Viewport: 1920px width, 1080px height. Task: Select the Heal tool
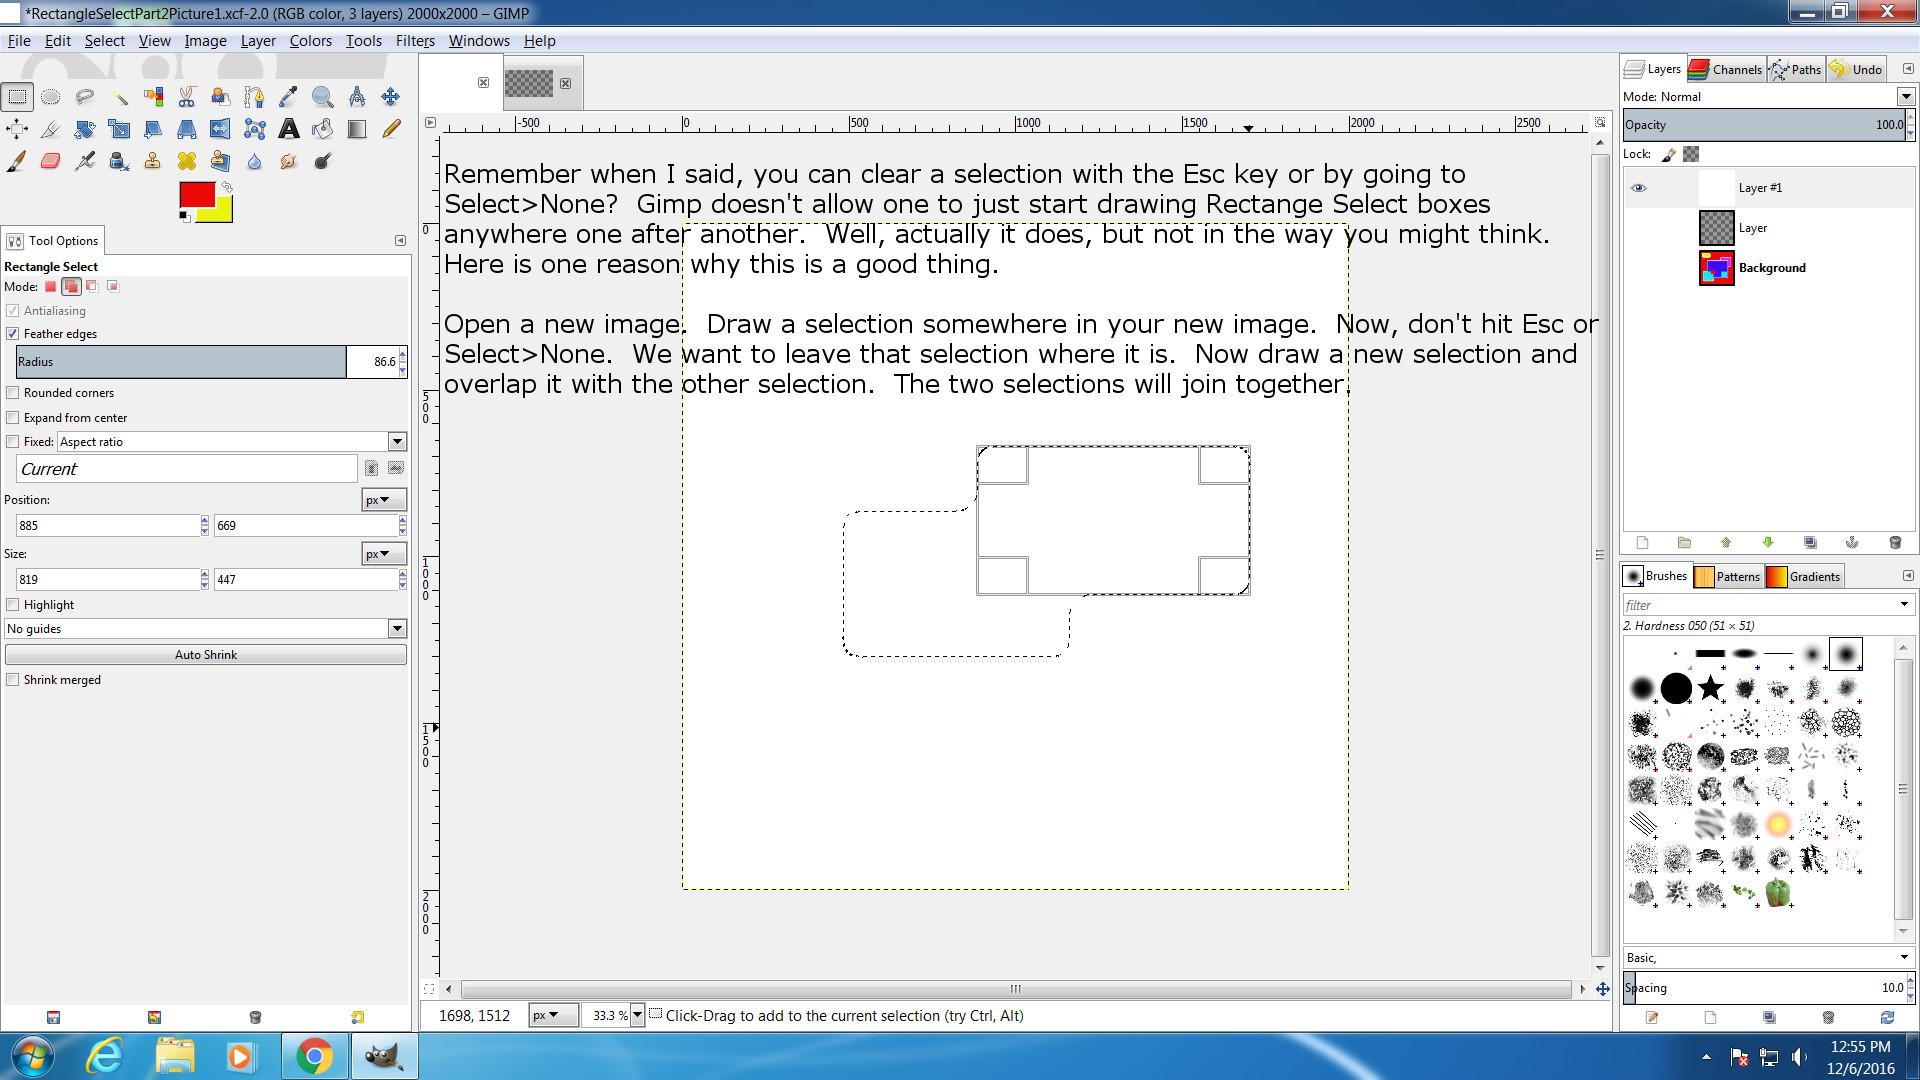coord(187,161)
